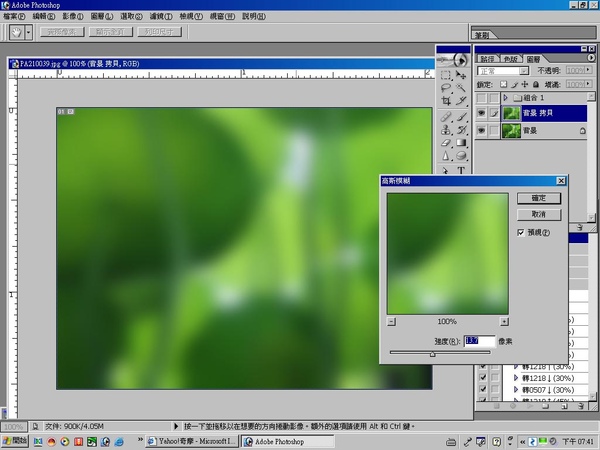Screen dimensions: 600x450
Task: Select the Sharpen/Blur tool
Action: pos(446,156)
